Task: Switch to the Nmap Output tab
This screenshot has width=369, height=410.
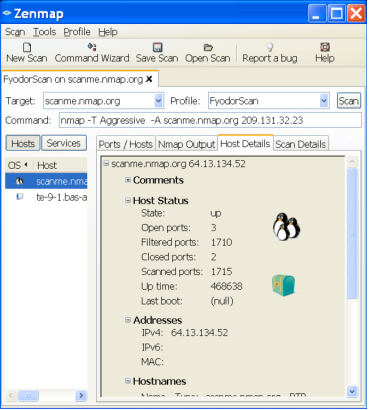Action: tap(186, 144)
